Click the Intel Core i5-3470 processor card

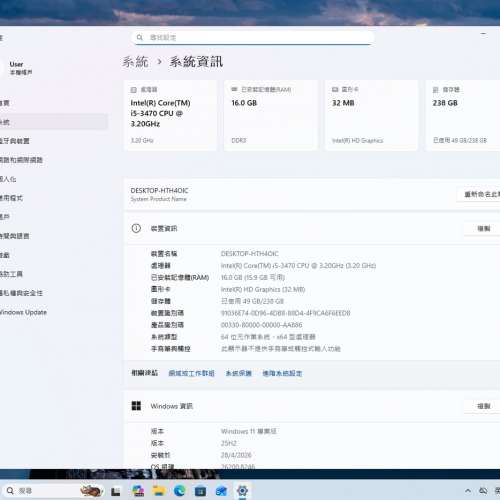pos(170,115)
